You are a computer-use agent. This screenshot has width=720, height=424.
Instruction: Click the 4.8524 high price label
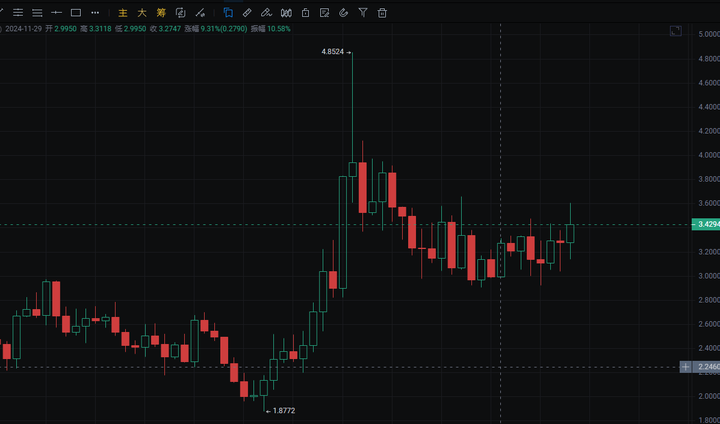pyautogui.click(x=333, y=52)
